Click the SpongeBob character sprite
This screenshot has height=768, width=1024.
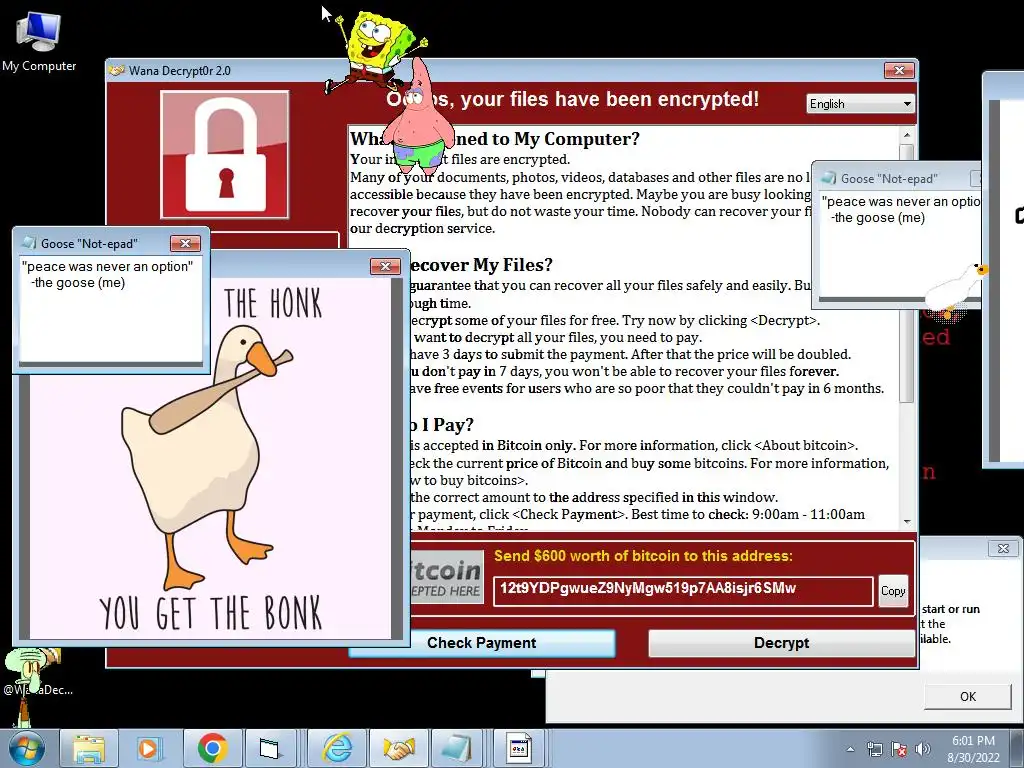(376, 49)
